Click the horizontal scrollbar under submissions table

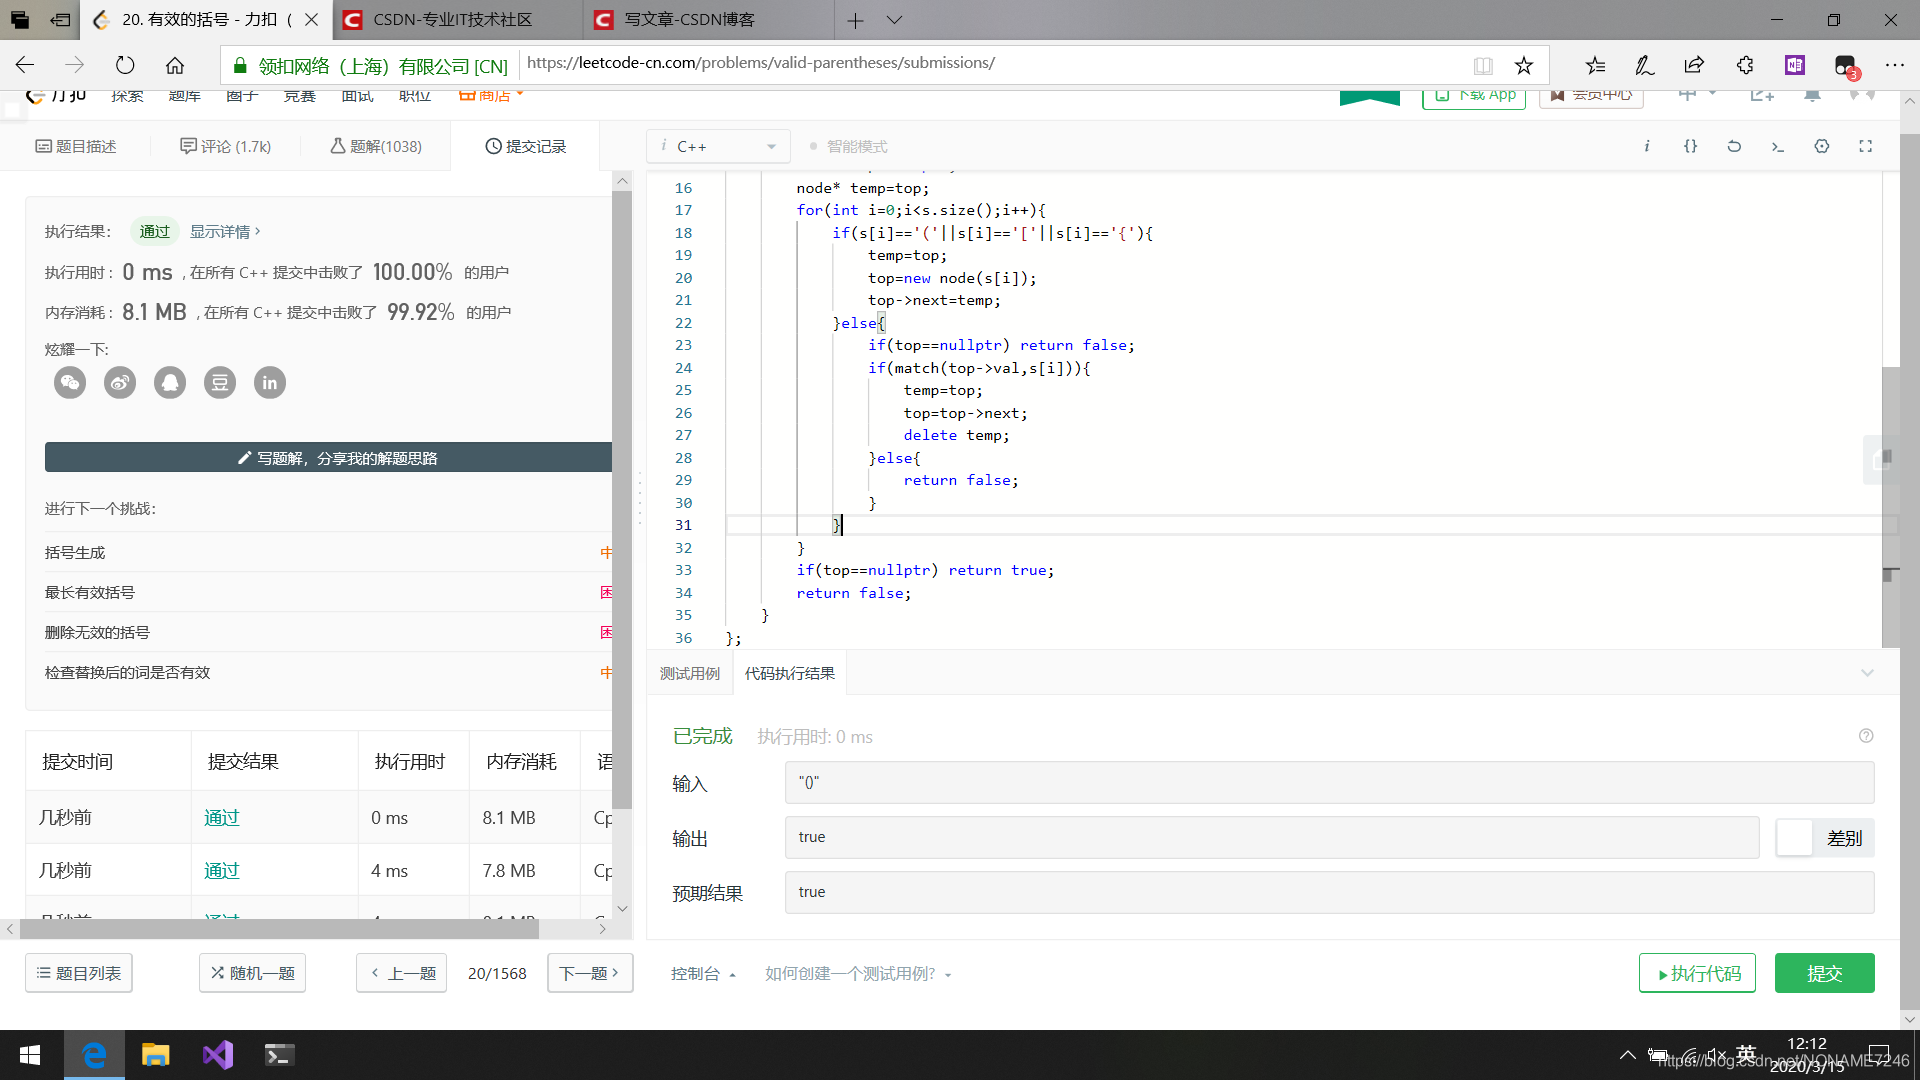[280, 929]
